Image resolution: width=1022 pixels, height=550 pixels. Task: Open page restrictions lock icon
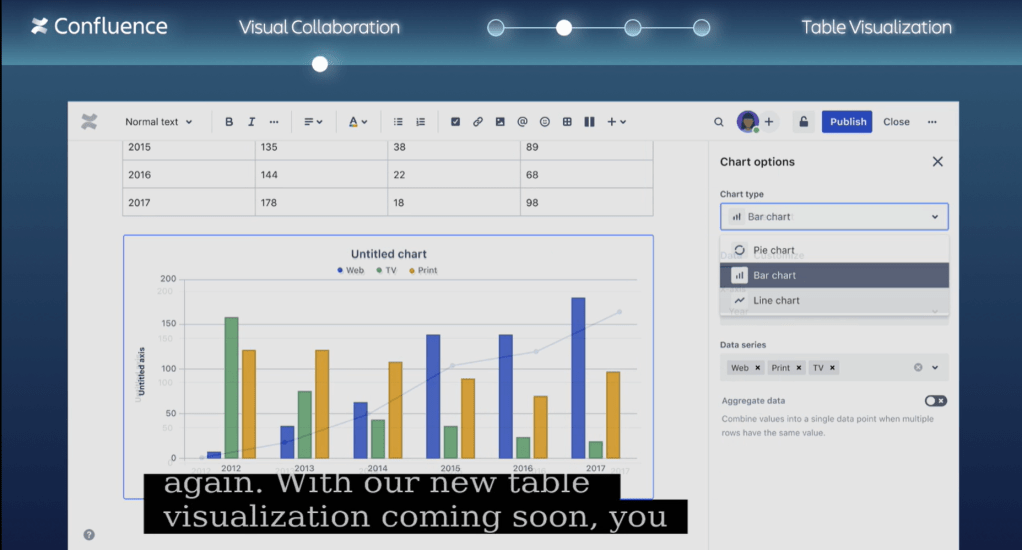tap(802, 122)
